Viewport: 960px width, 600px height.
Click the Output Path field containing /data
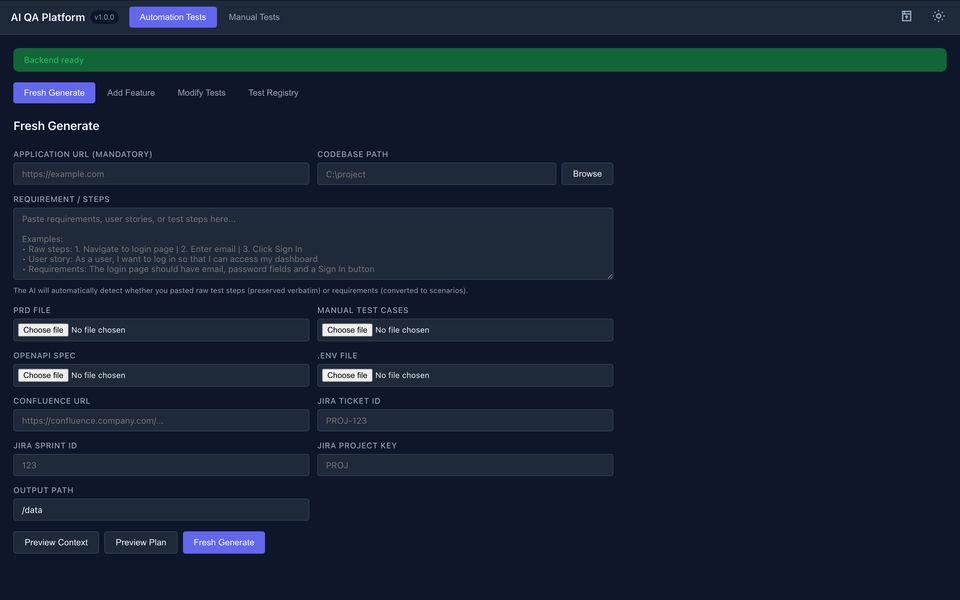[161, 510]
